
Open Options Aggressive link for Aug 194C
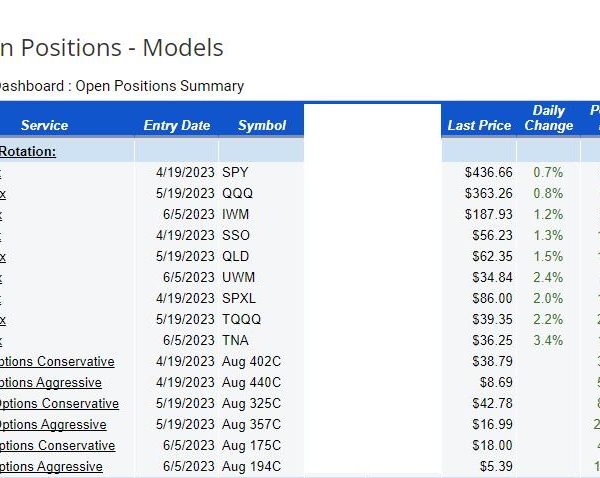pyautogui.click(x=51, y=467)
